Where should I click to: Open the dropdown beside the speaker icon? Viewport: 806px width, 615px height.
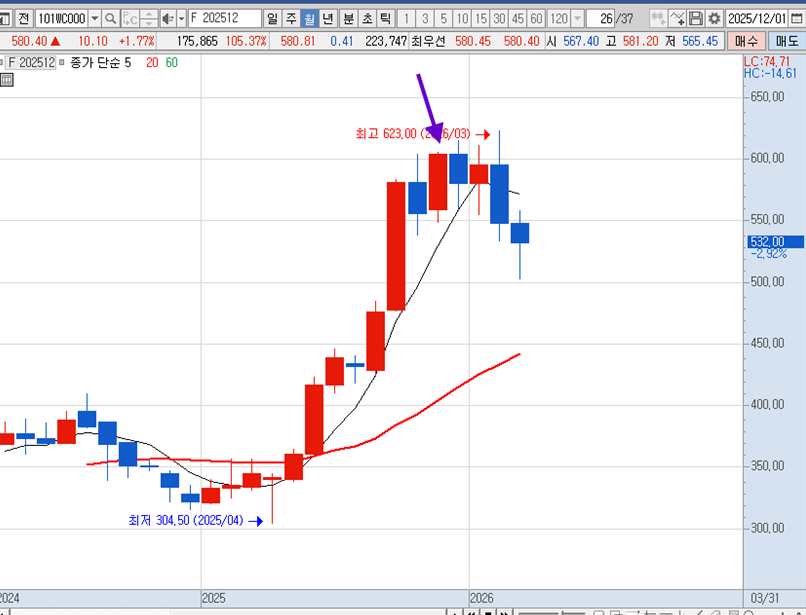pyautogui.click(x=182, y=19)
